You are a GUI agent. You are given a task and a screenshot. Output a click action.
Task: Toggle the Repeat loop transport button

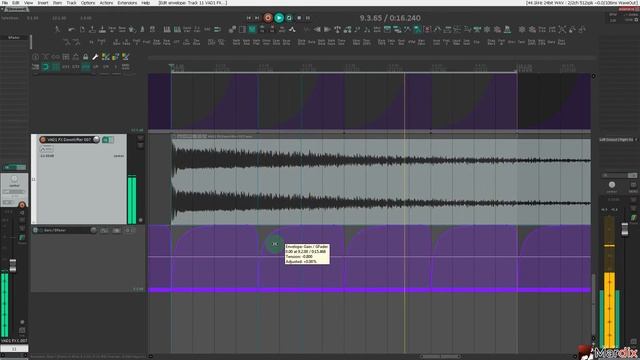[289, 18]
